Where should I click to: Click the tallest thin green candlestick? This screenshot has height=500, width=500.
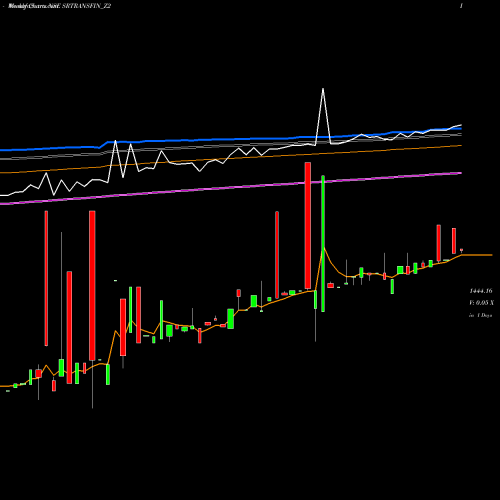point(323,244)
